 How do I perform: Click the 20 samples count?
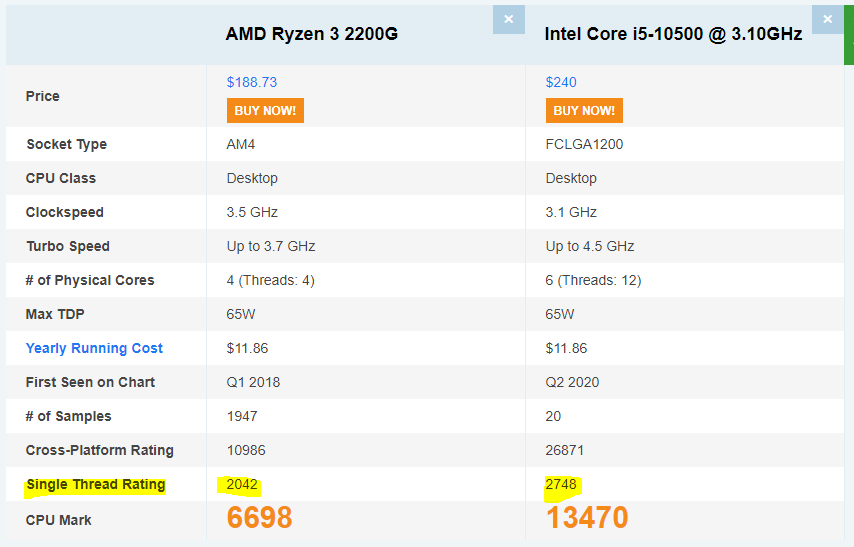553,416
